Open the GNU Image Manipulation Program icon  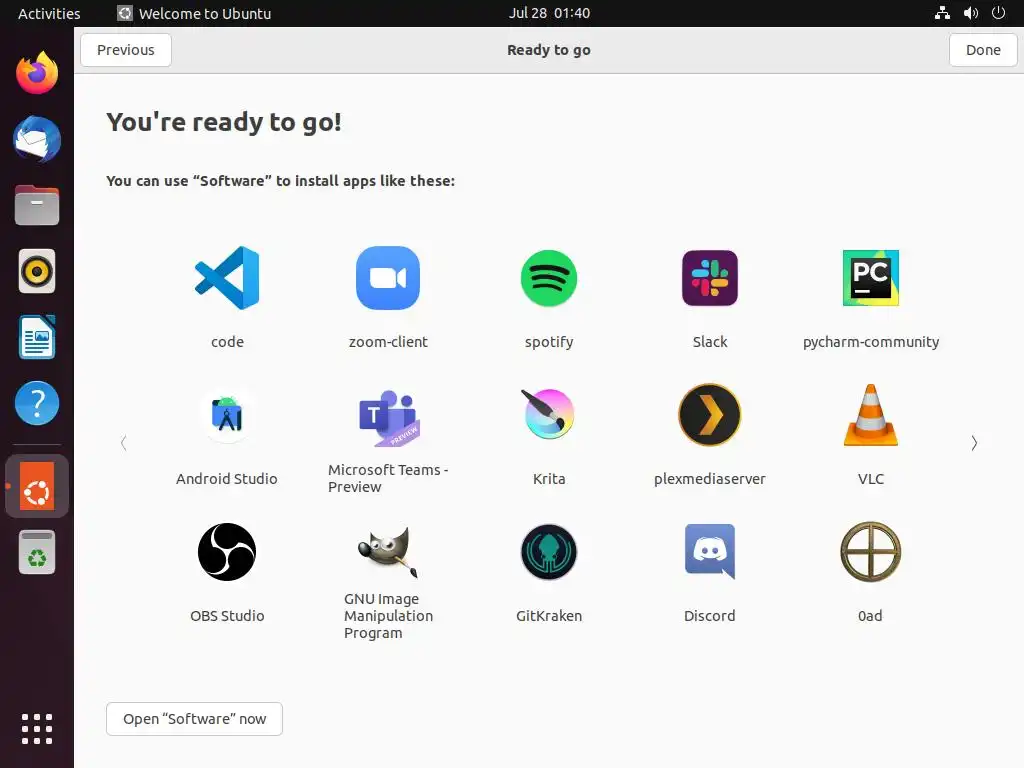tap(388, 552)
